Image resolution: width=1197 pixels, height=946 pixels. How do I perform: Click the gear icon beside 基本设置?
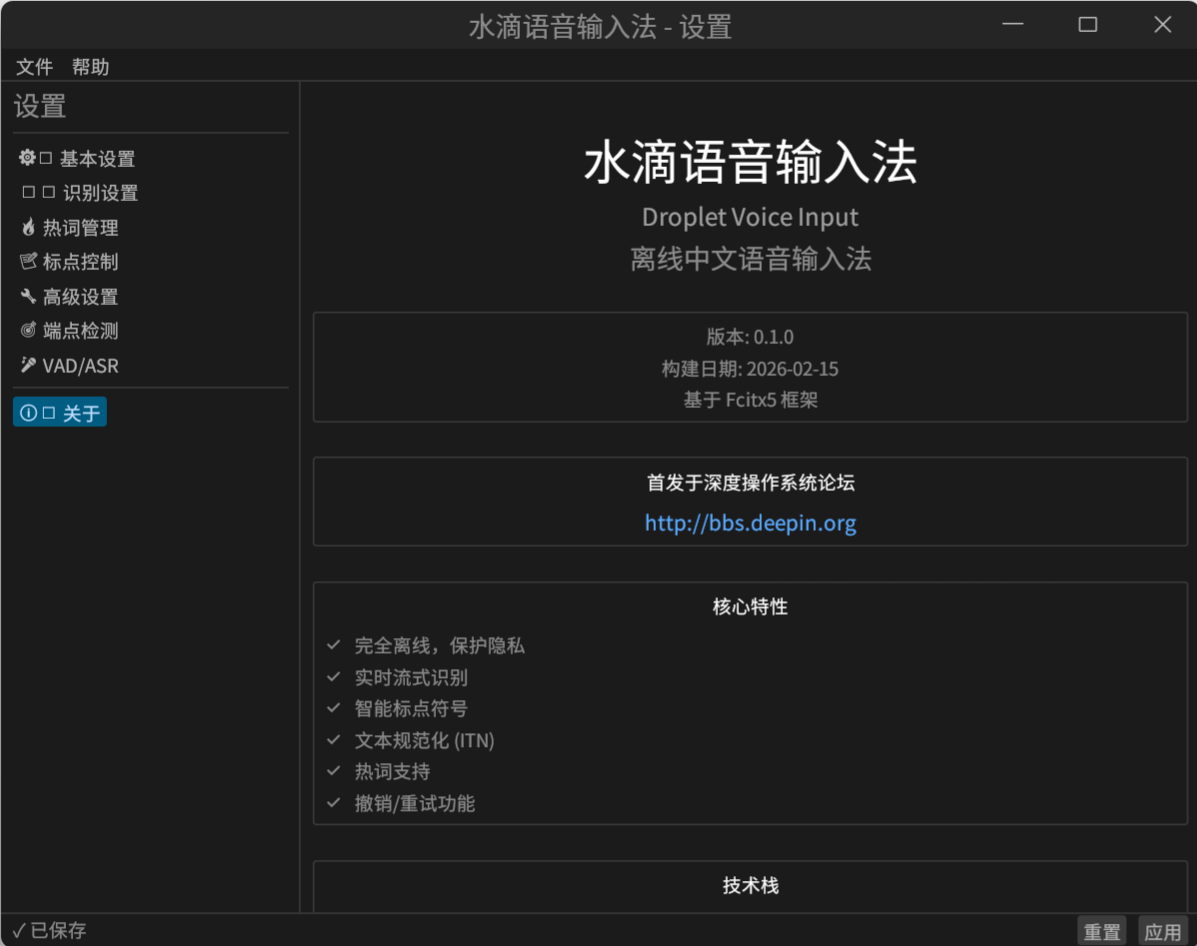coord(26,158)
